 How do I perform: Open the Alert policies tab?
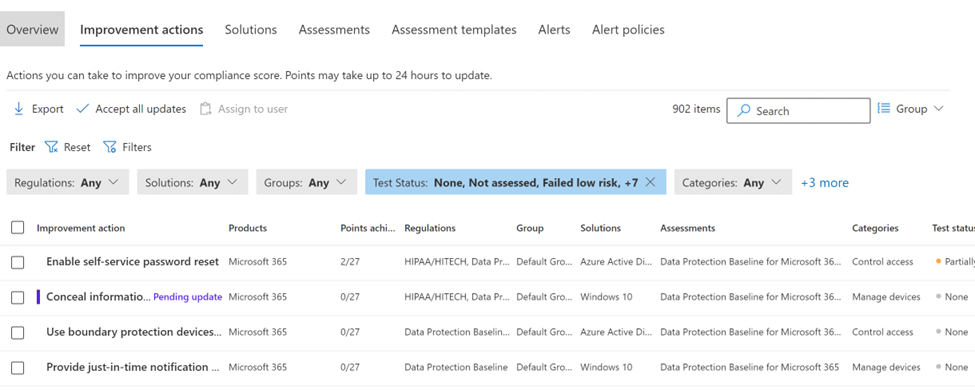pos(628,29)
